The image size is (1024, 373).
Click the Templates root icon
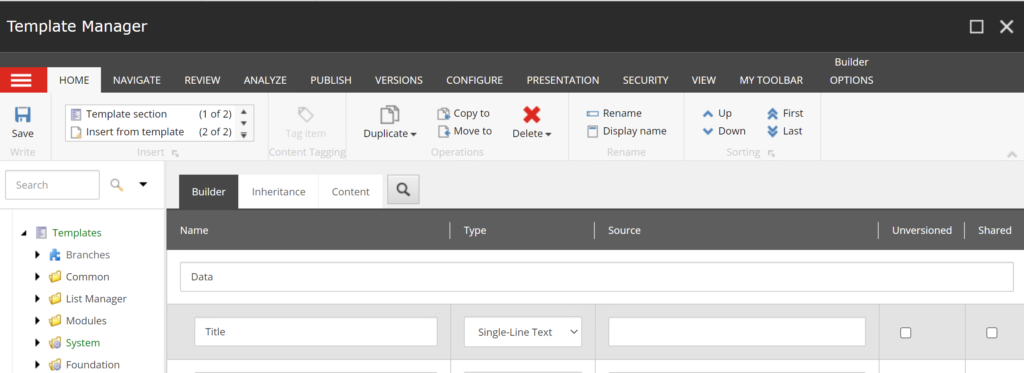pos(42,233)
